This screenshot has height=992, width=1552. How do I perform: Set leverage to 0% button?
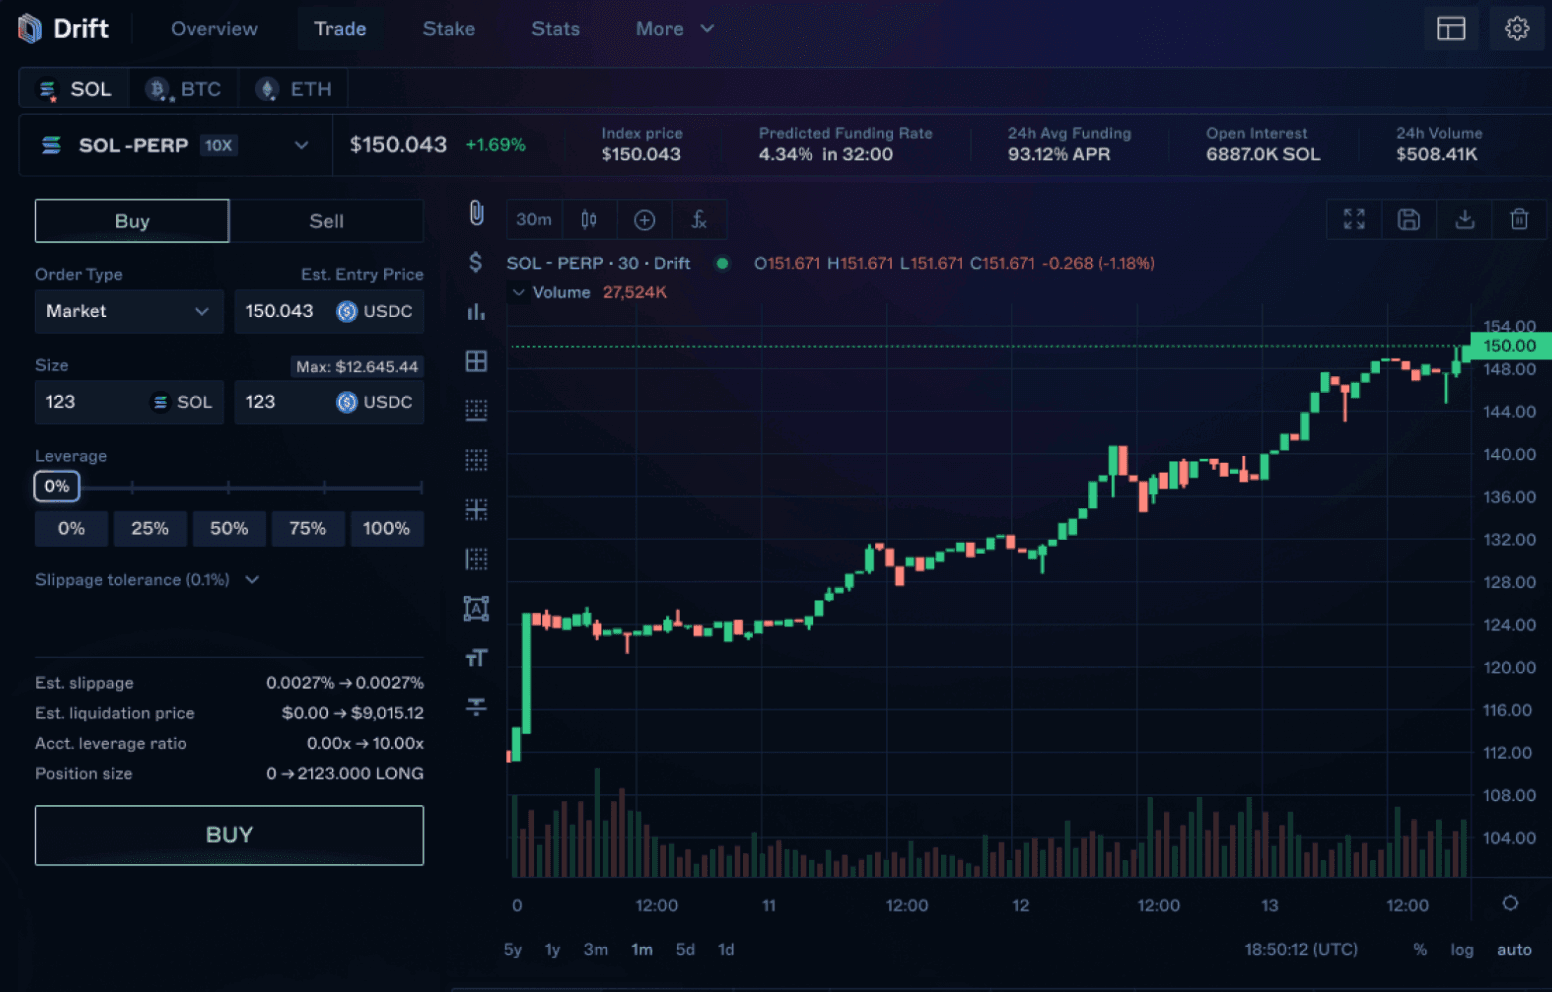71,528
